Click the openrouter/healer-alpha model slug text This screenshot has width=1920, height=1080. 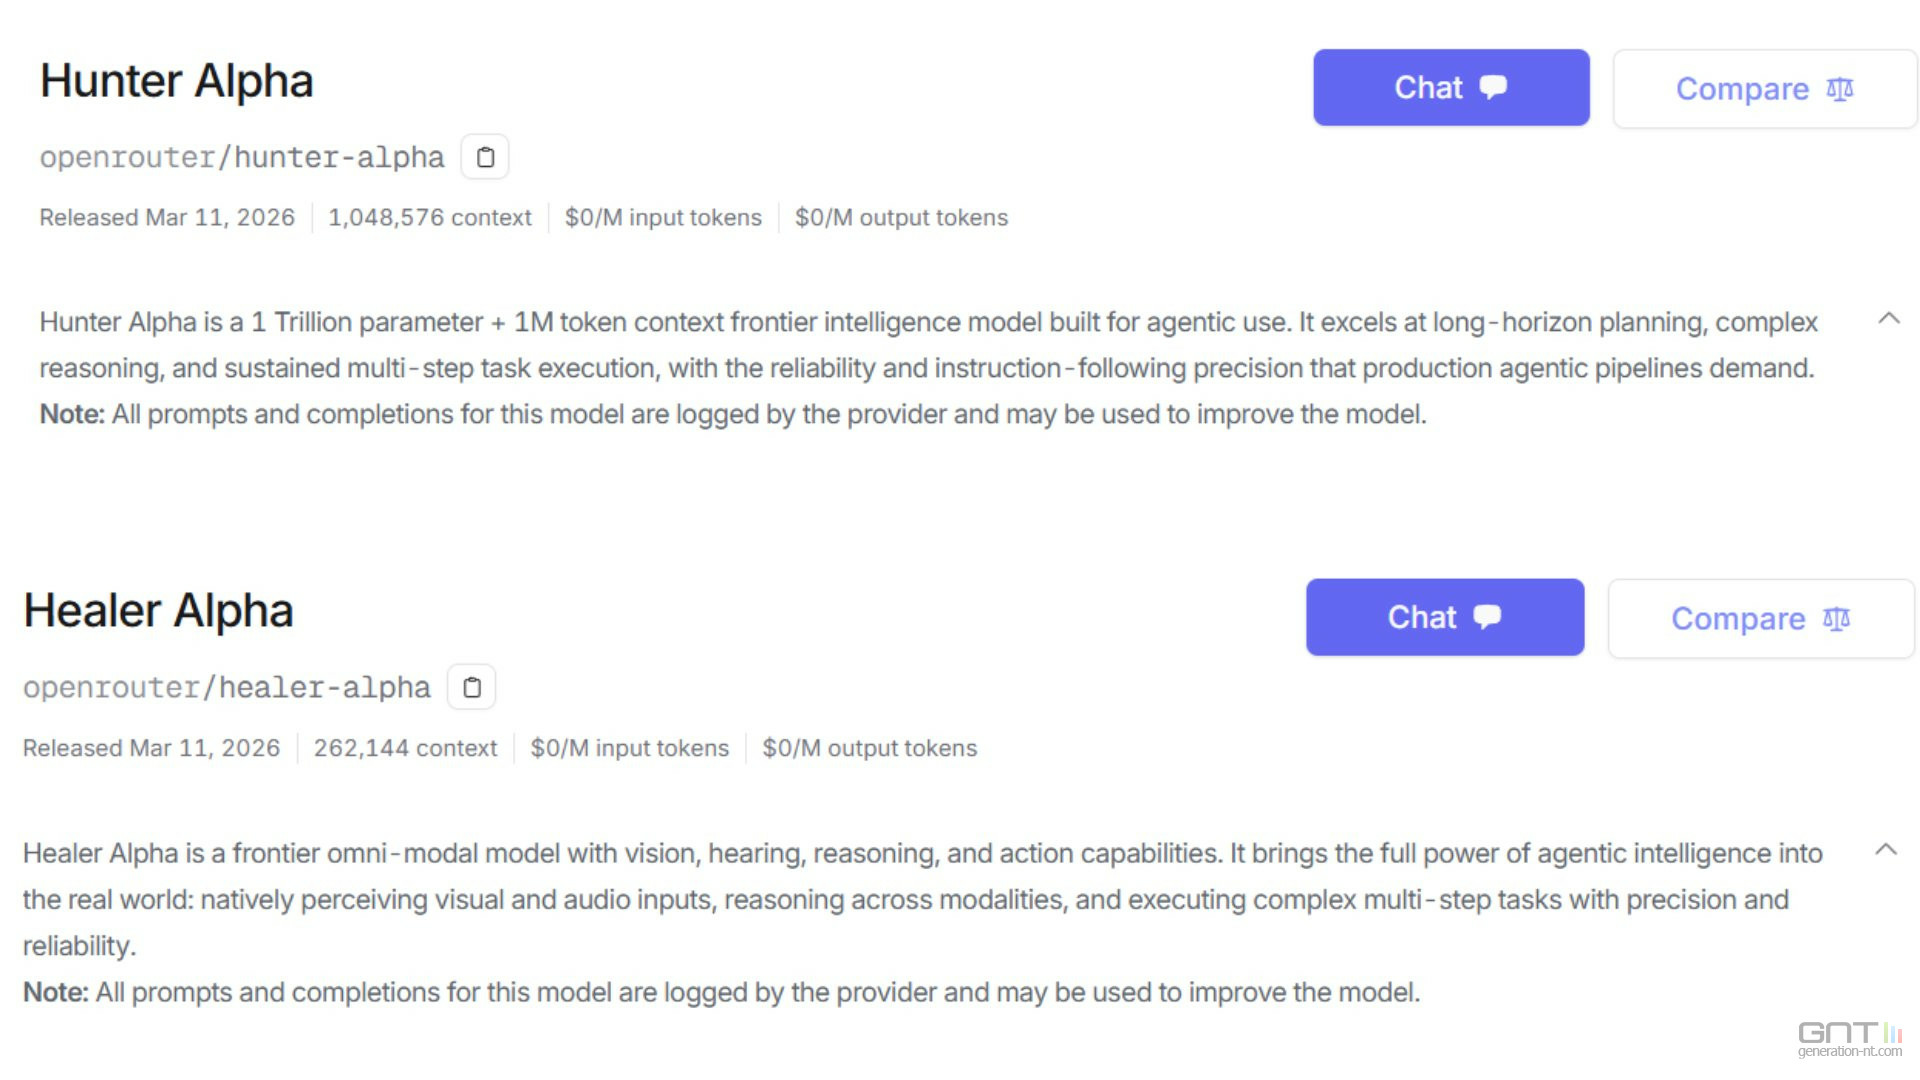coord(227,688)
